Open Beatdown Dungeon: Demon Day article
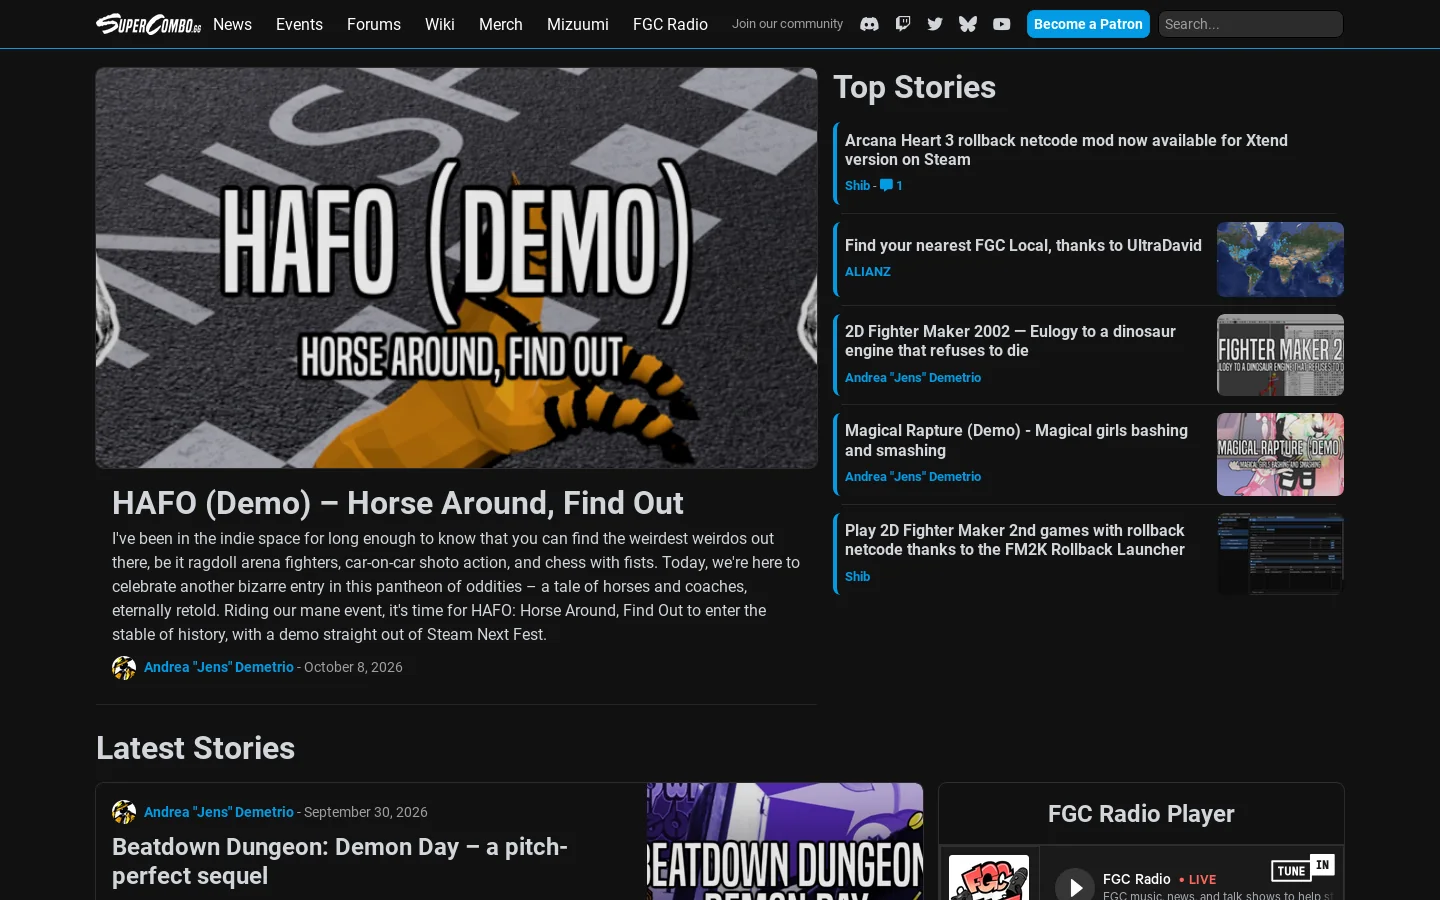 click(340, 861)
